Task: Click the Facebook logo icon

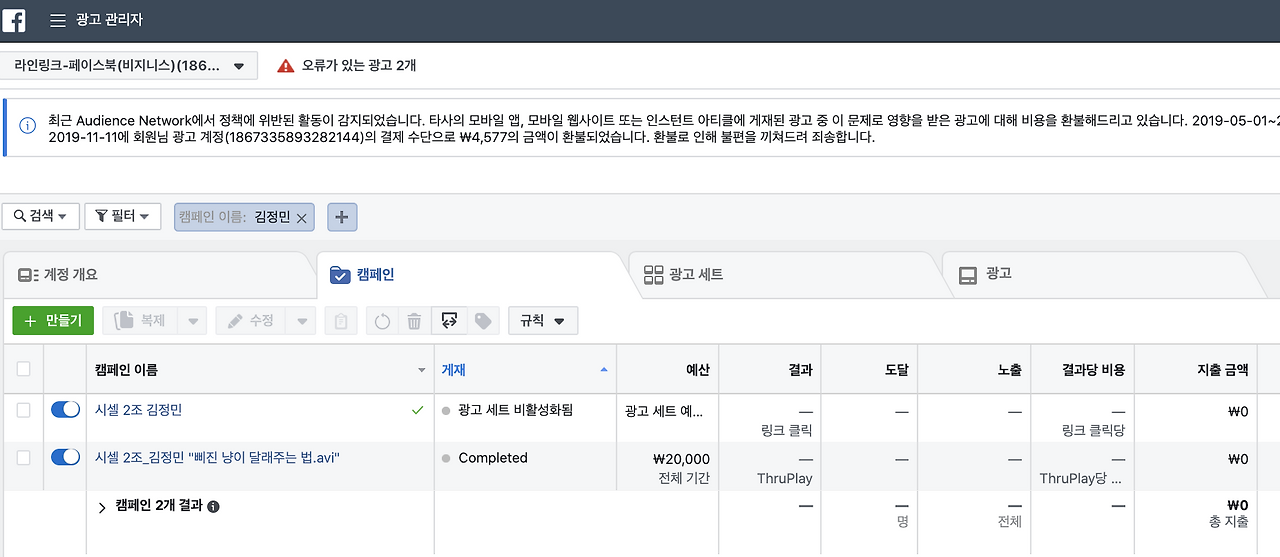Action: pos(14,20)
